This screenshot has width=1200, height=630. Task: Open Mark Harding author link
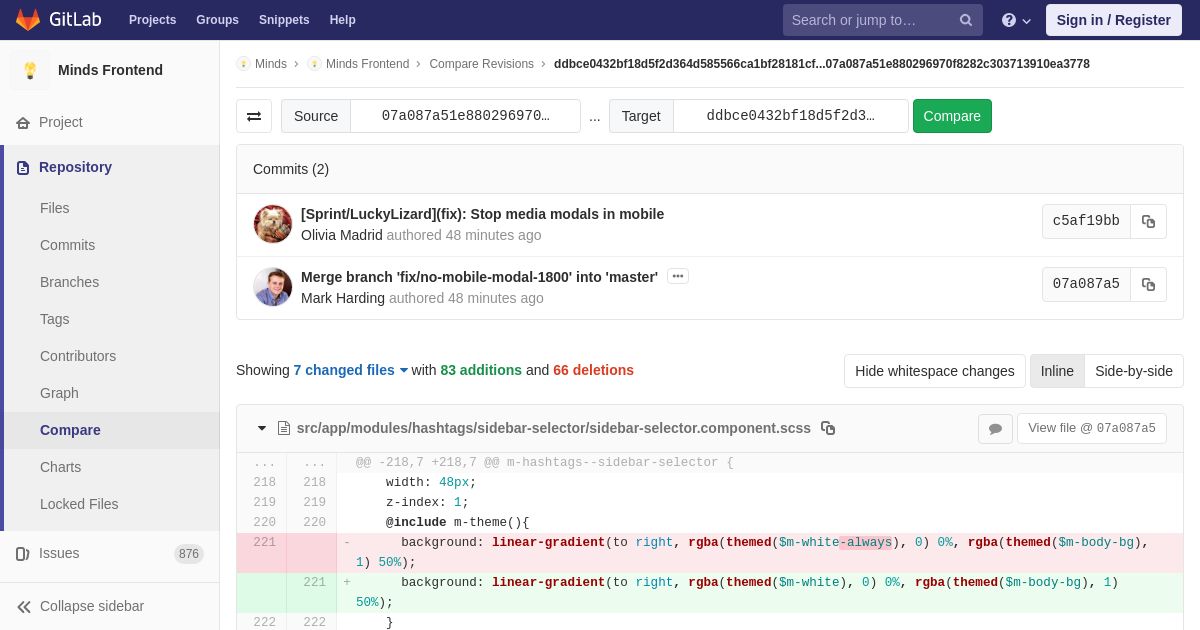[343, 298]
